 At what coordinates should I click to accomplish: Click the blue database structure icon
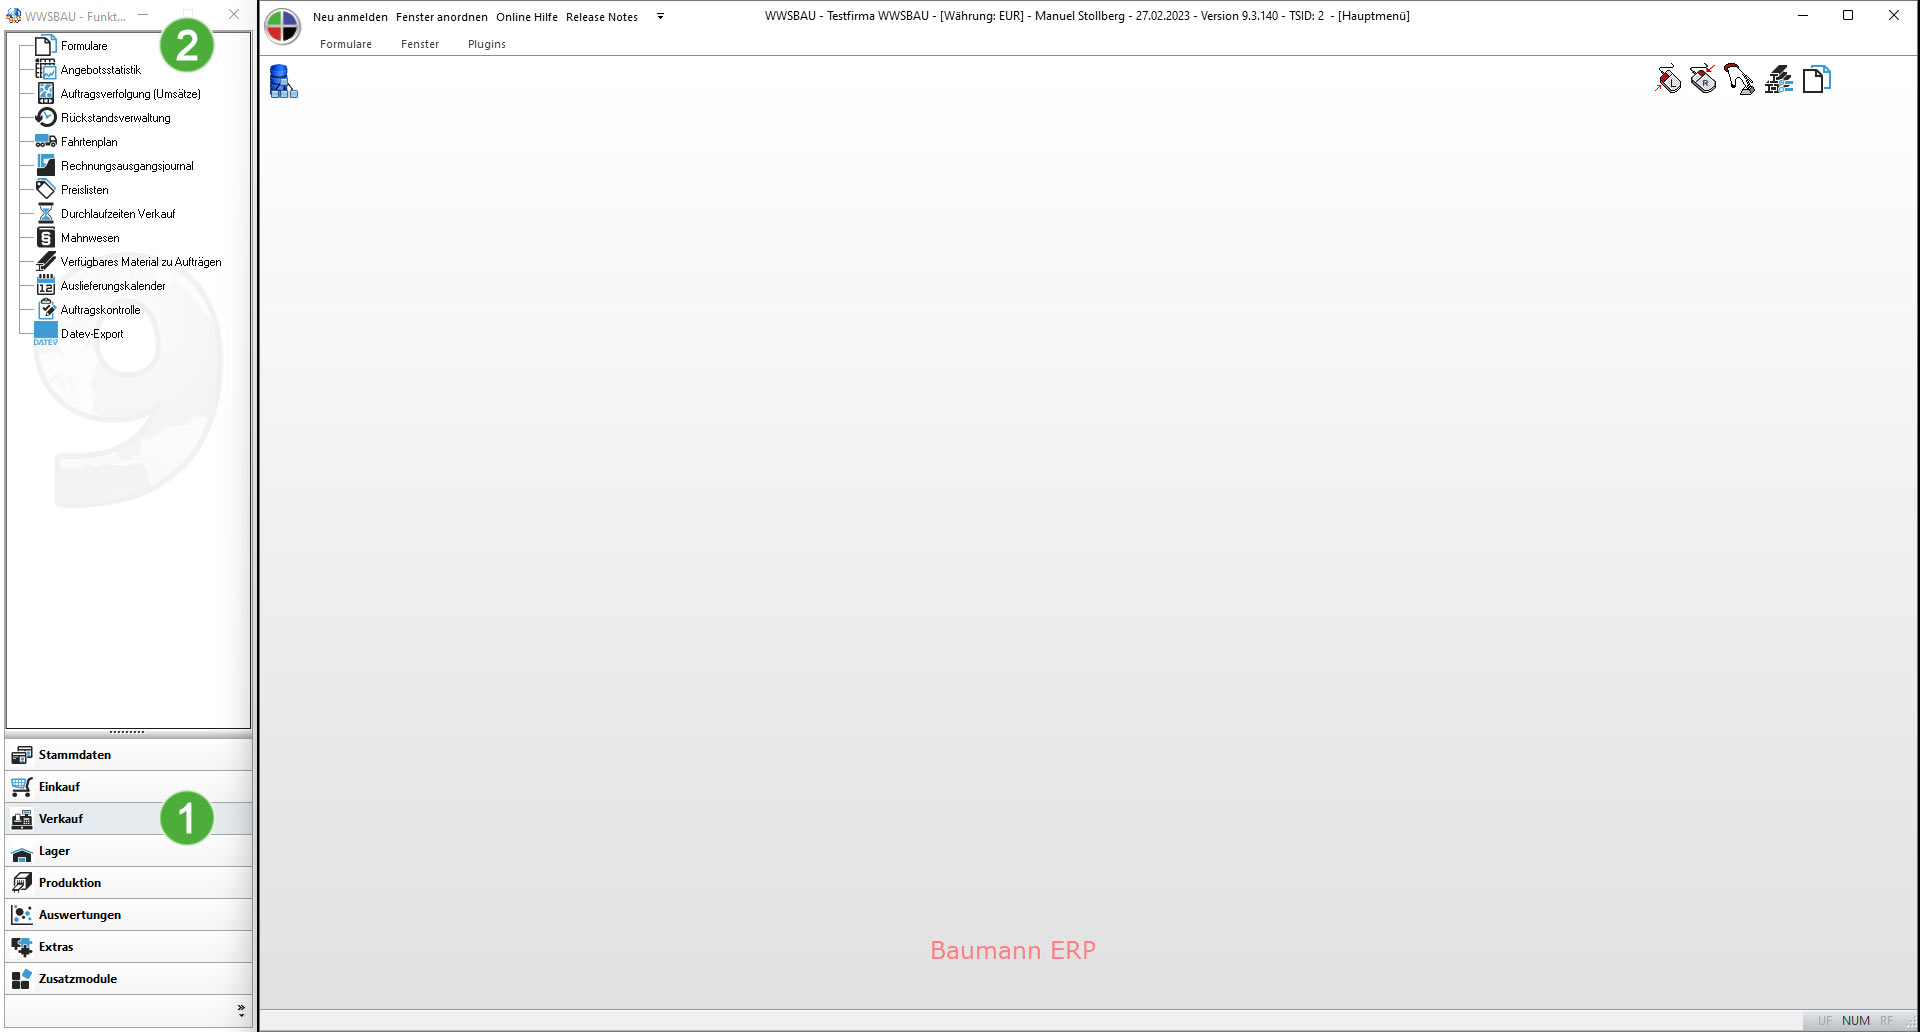tap(283, 81)
